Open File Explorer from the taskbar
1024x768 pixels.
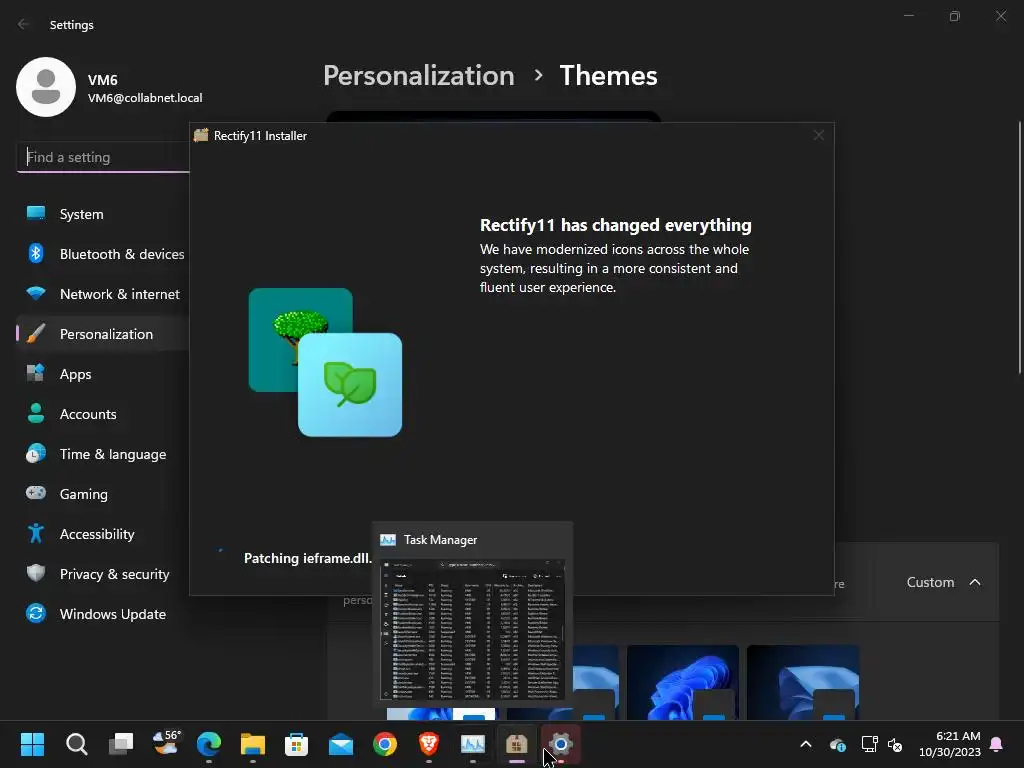pyautogui.click(x=253, y=744)
